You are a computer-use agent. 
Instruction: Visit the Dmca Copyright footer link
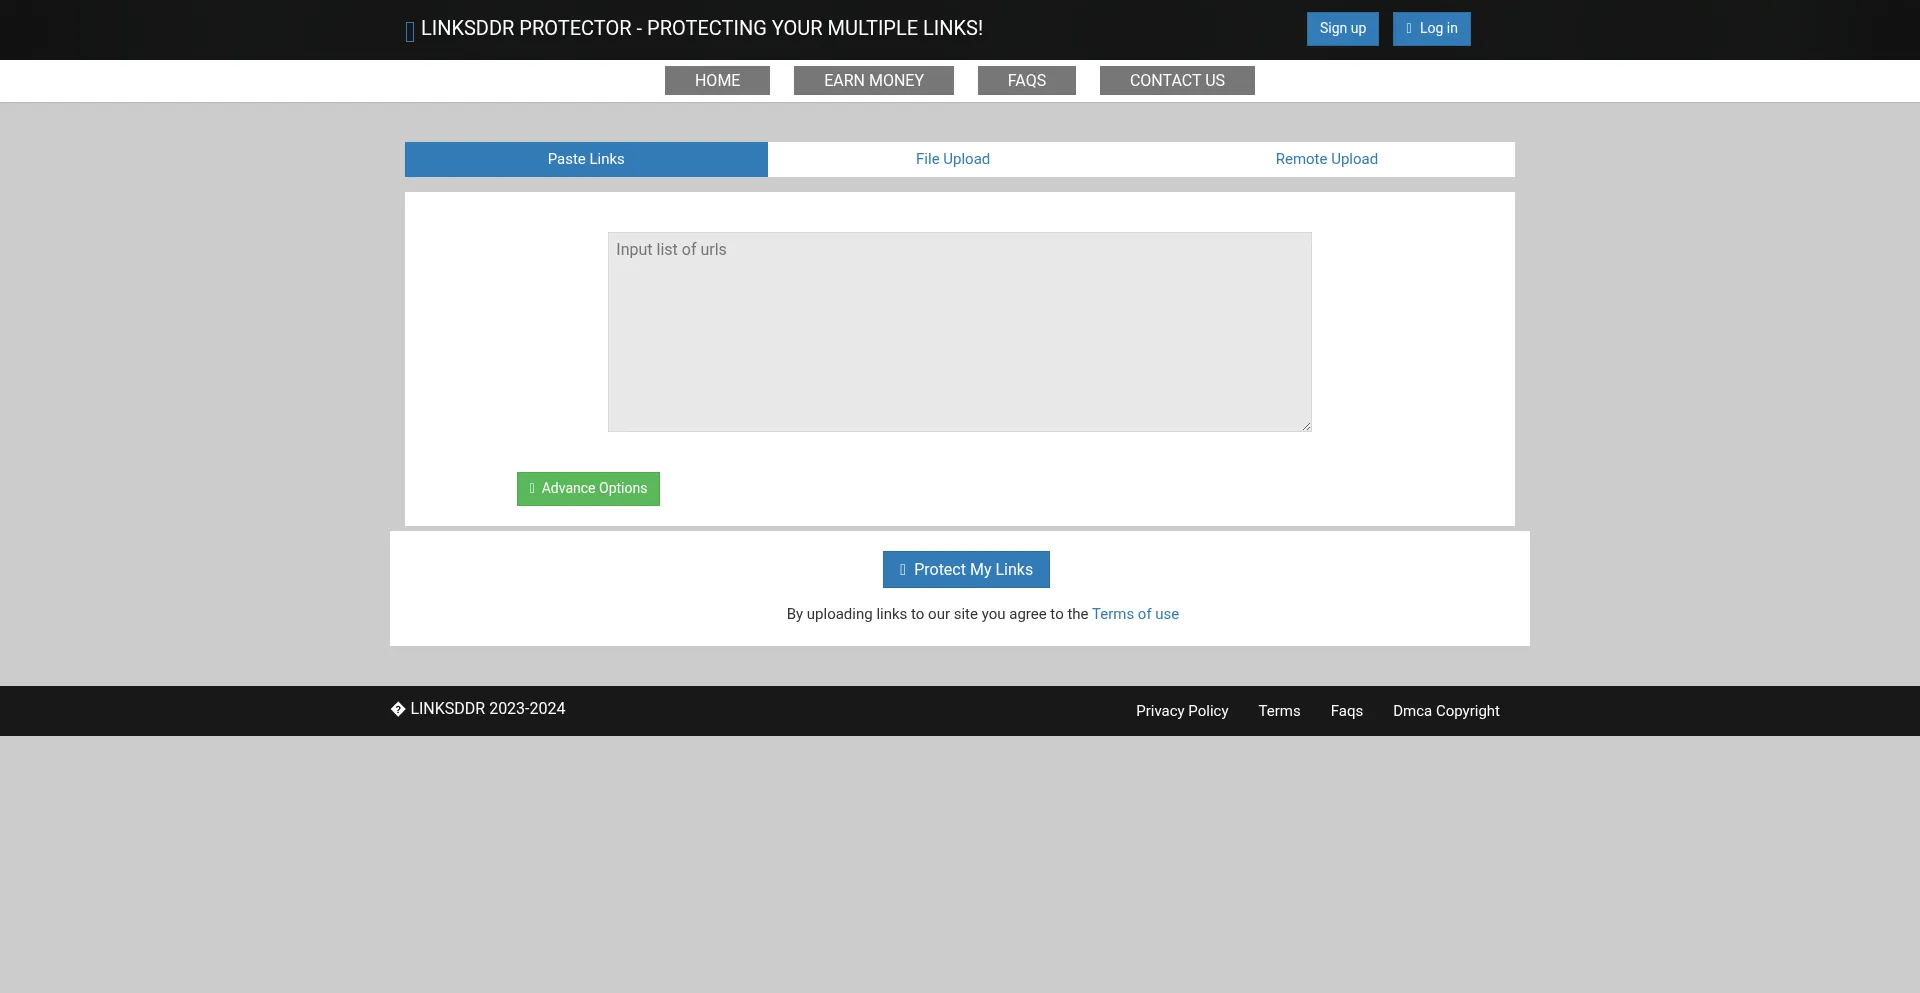tap(1445, 711)
